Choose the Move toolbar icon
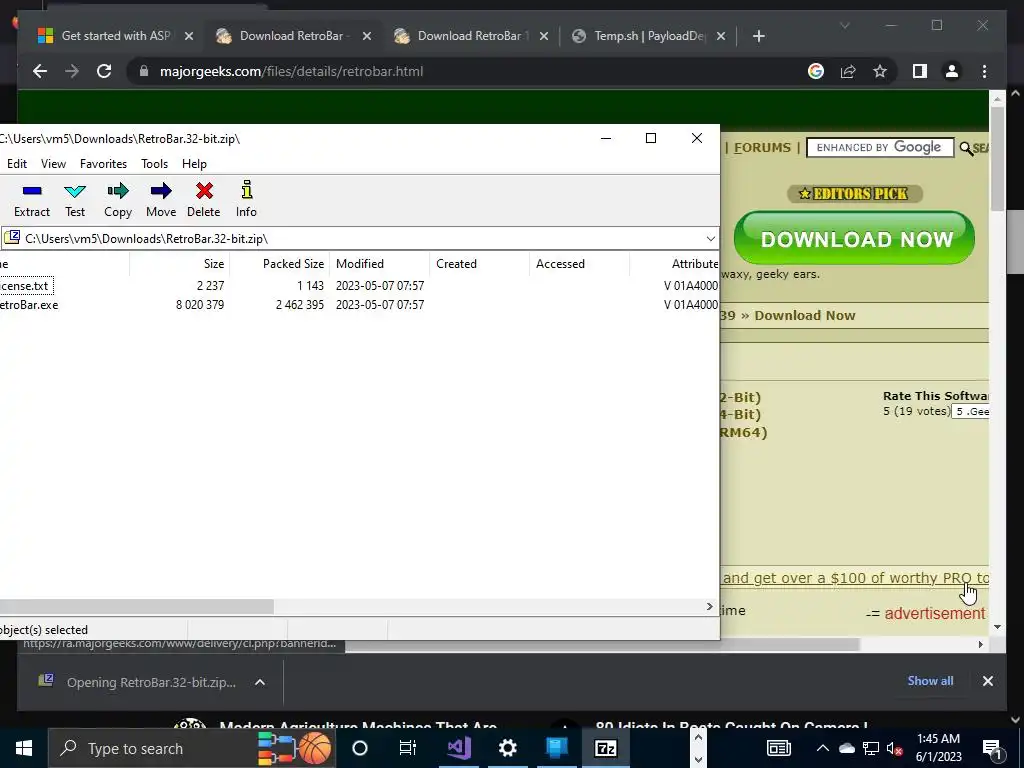Viewport: 1024px width, 768px height. [161, 200]
